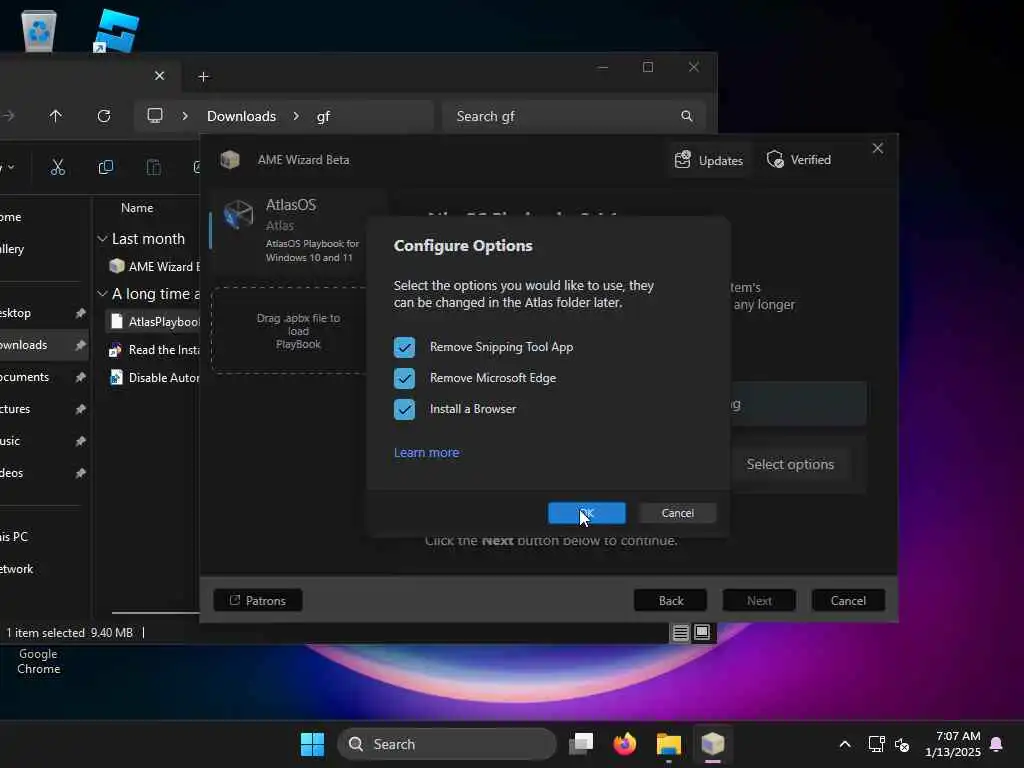This screenshot has width=1024, height=768.
Task: Click gf folder in the breadcrumb
Action: tap(323, 116)
